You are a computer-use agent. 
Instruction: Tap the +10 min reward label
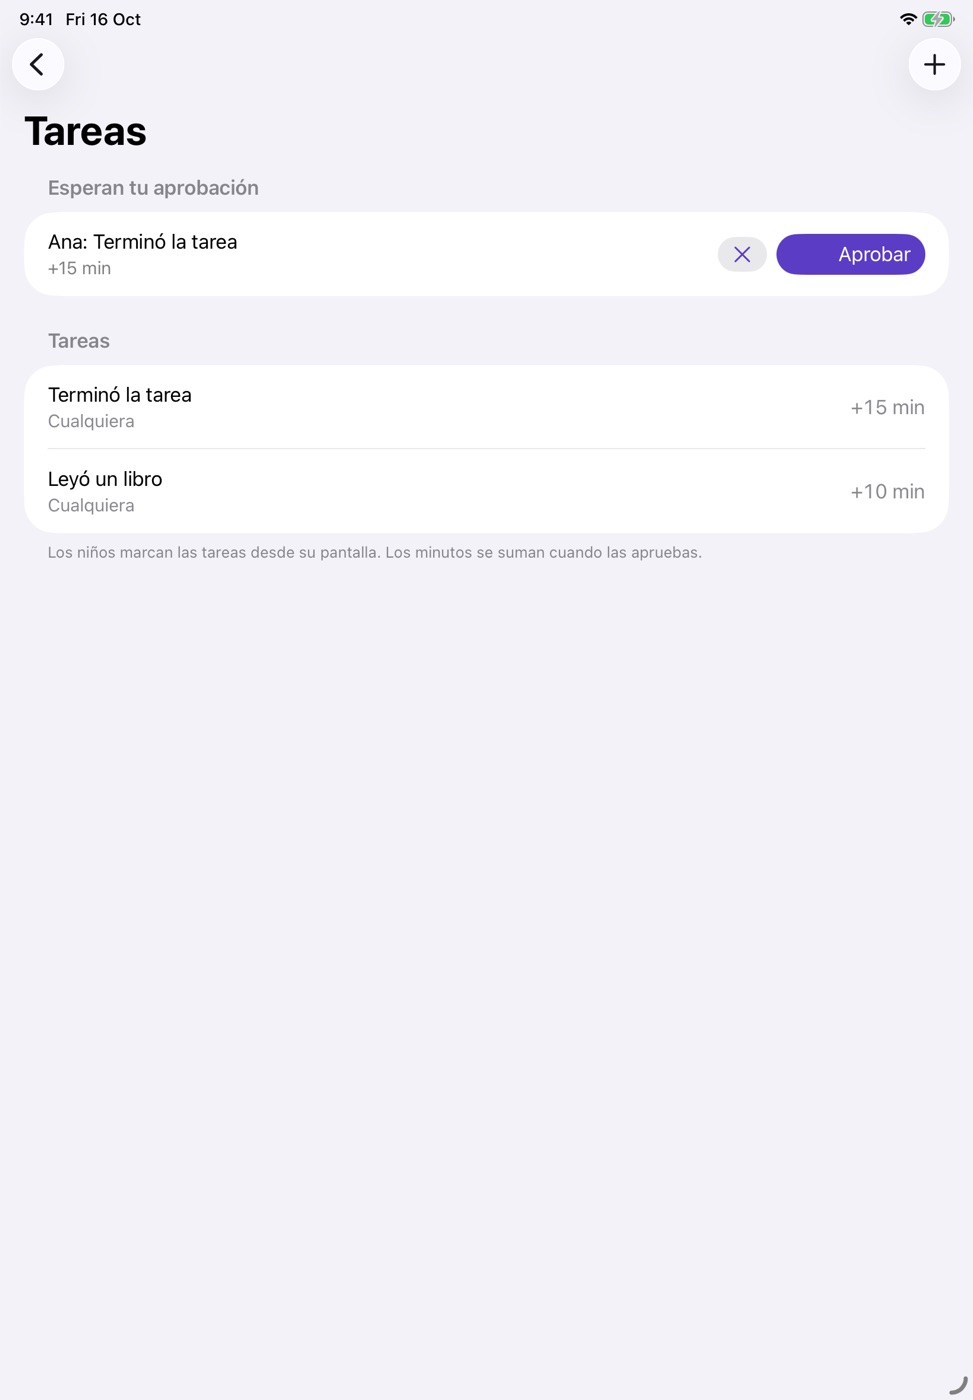(887, 492)
